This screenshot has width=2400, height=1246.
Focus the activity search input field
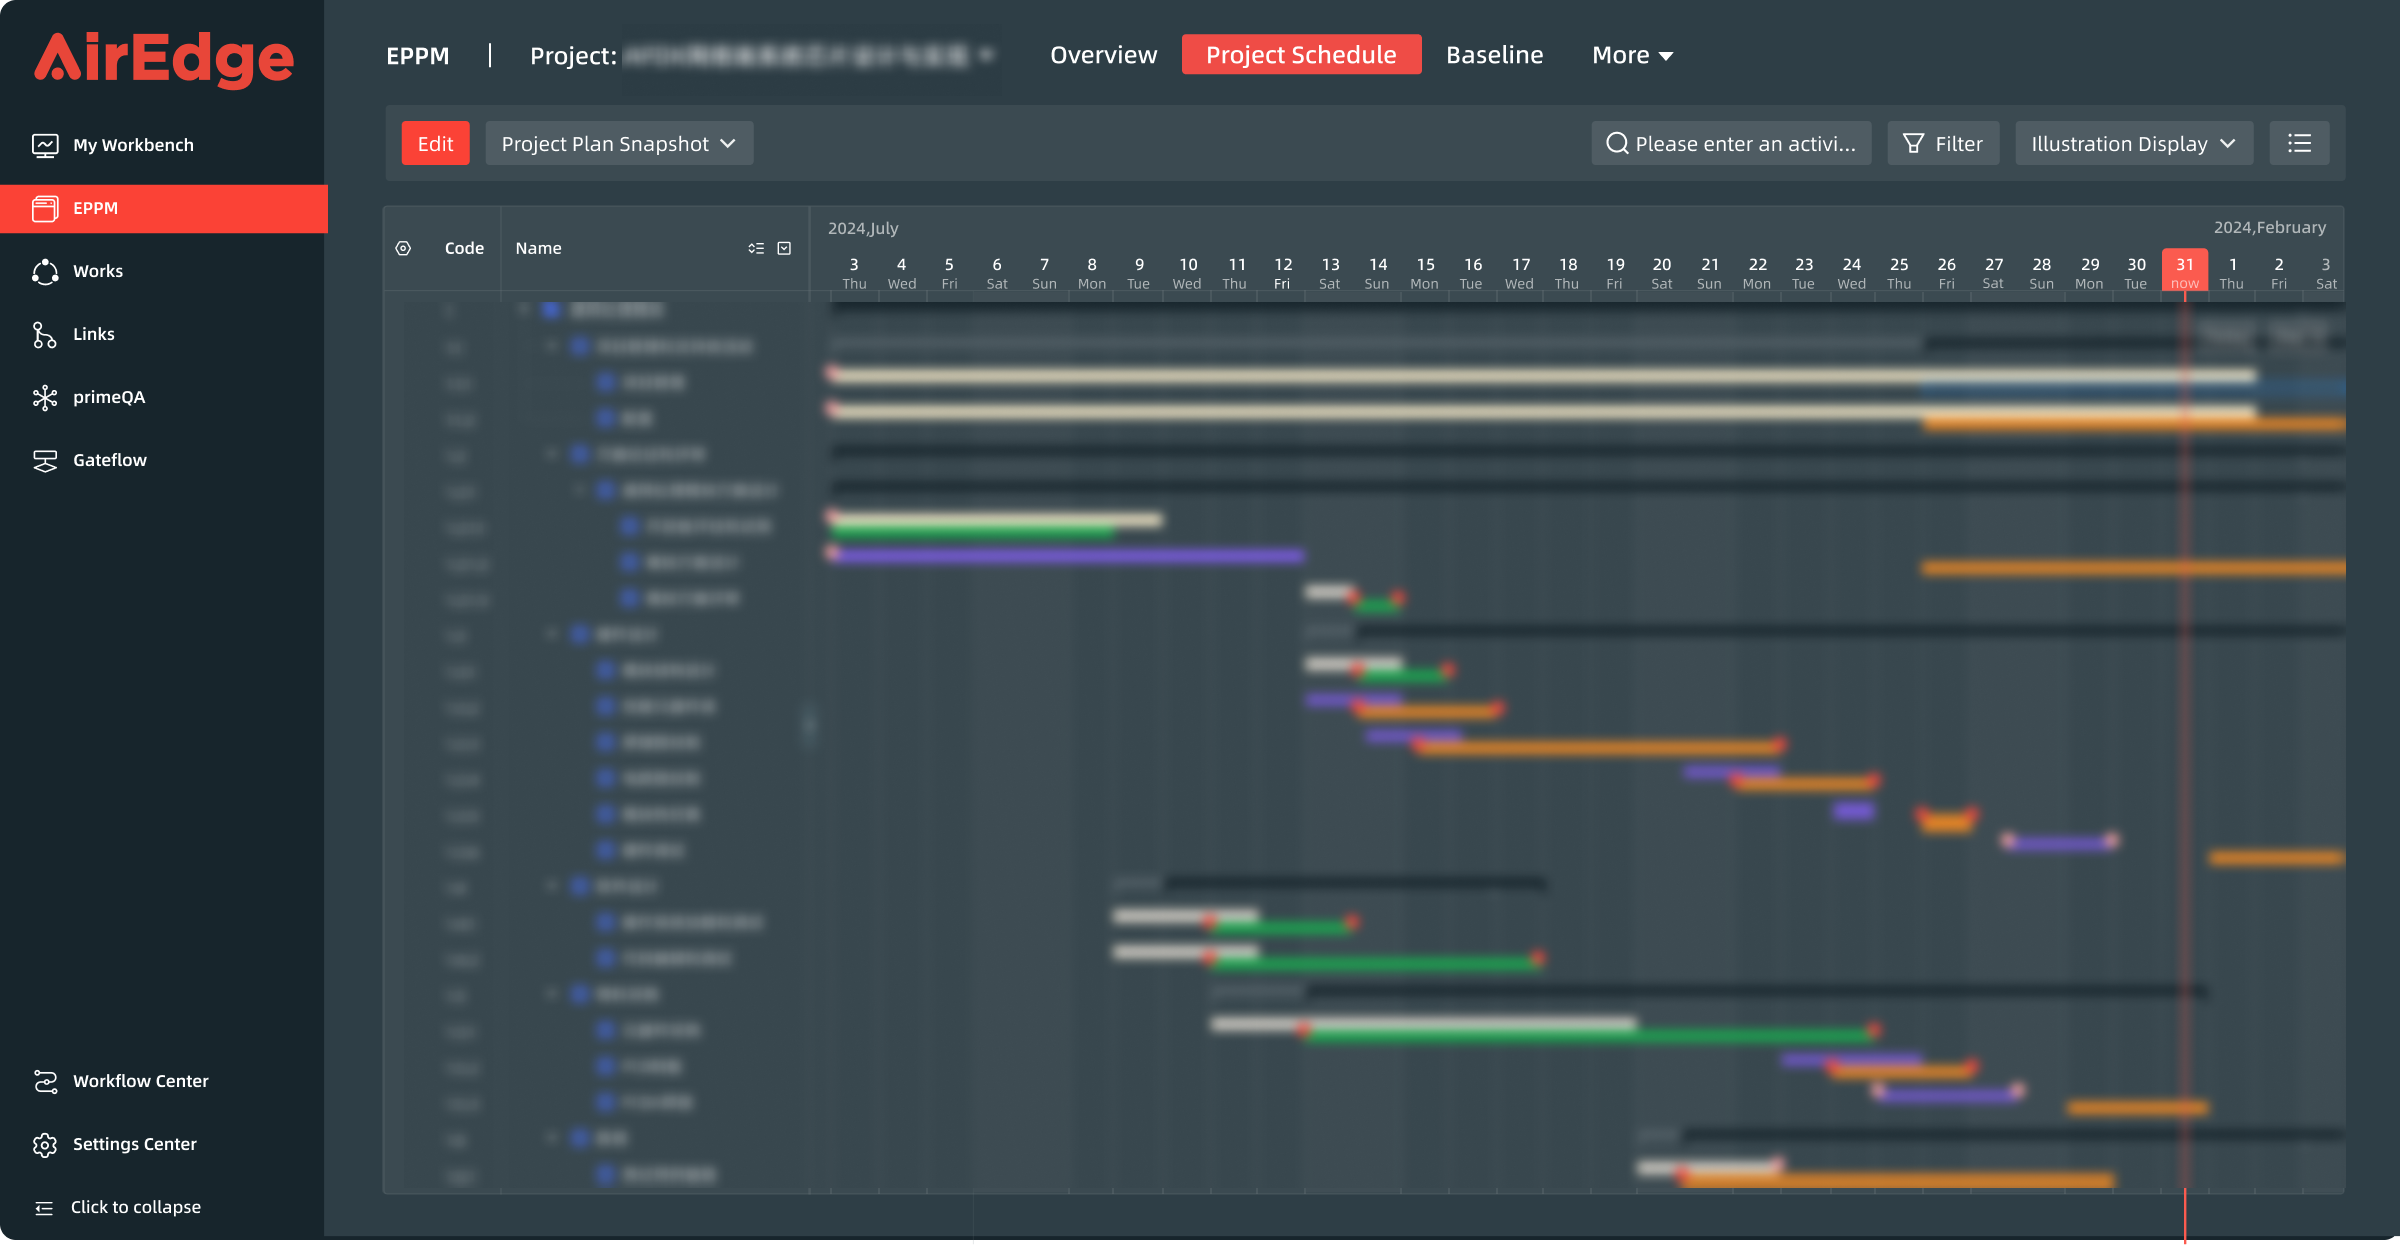click(1731, 143)
